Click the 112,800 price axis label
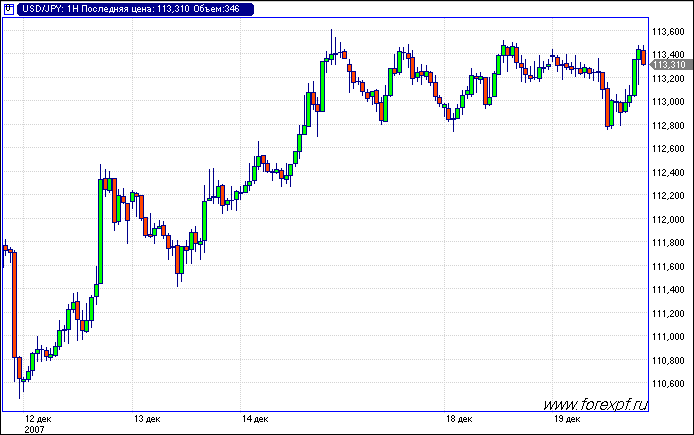 [x=670, y=126]
